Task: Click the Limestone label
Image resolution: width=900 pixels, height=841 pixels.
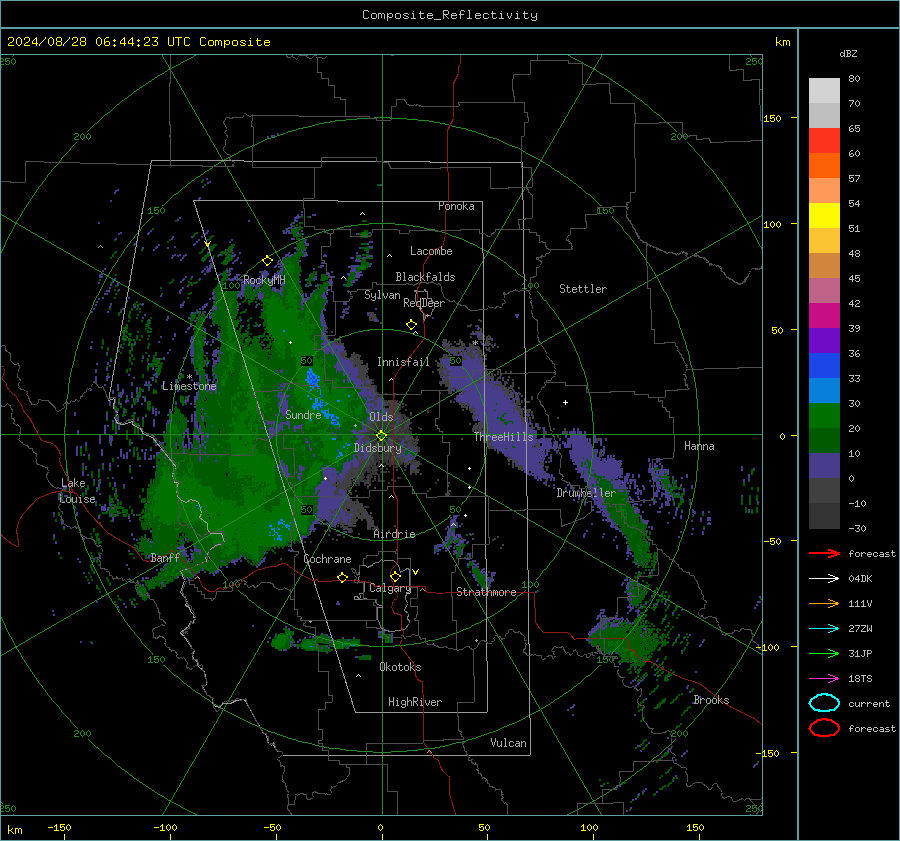Action: [189, 386]
